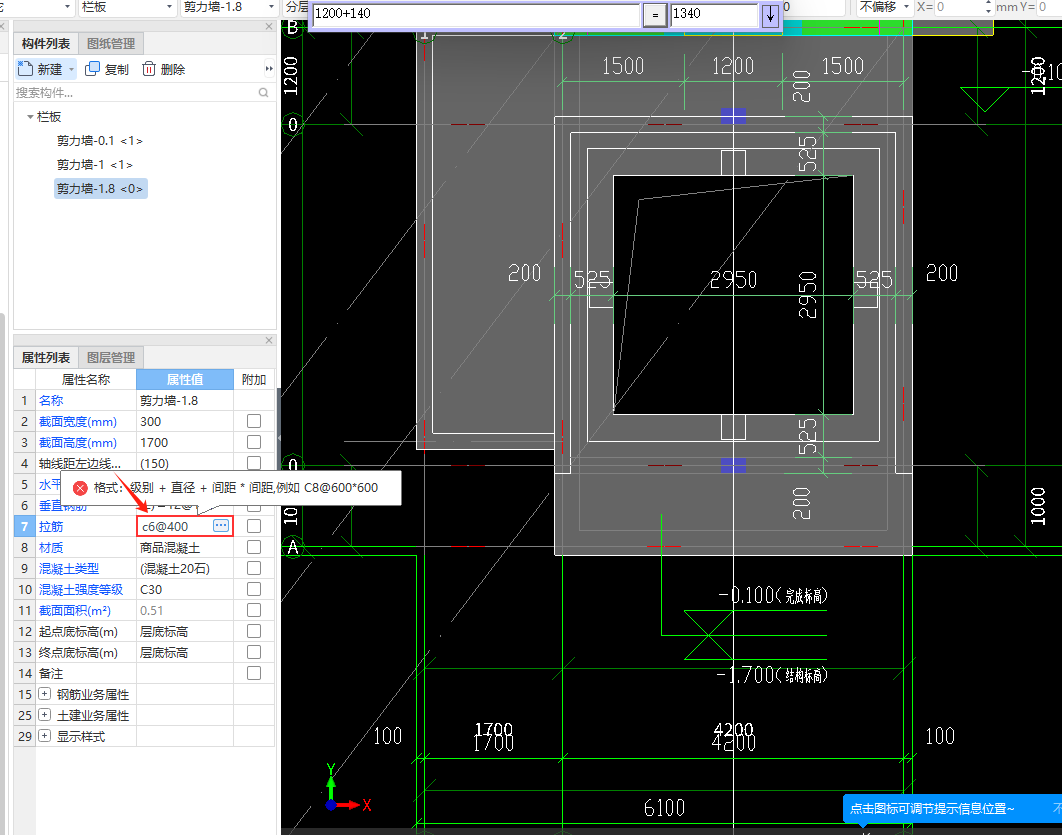Click the 复制 (Copy) component icon
Viewport: 1062px width, 835px height.
pos(93,68)
